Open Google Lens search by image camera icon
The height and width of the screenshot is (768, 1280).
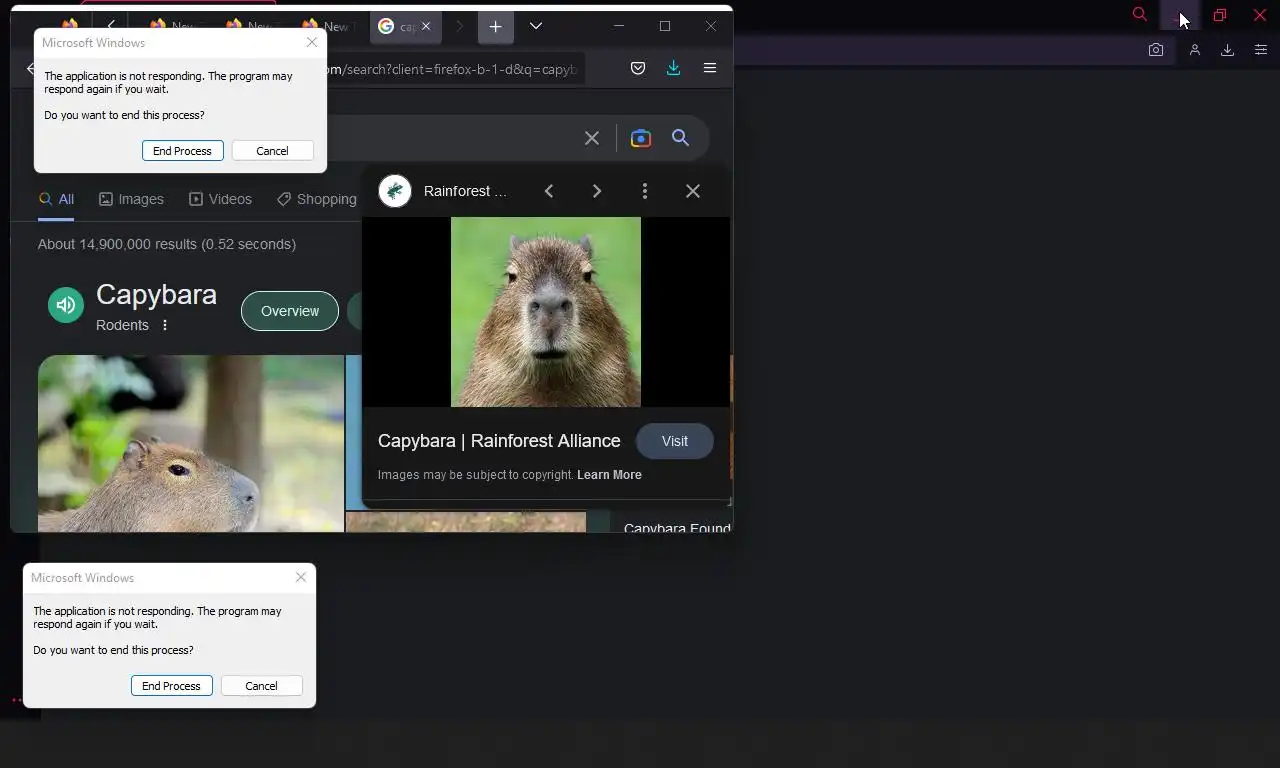(641, 138)
